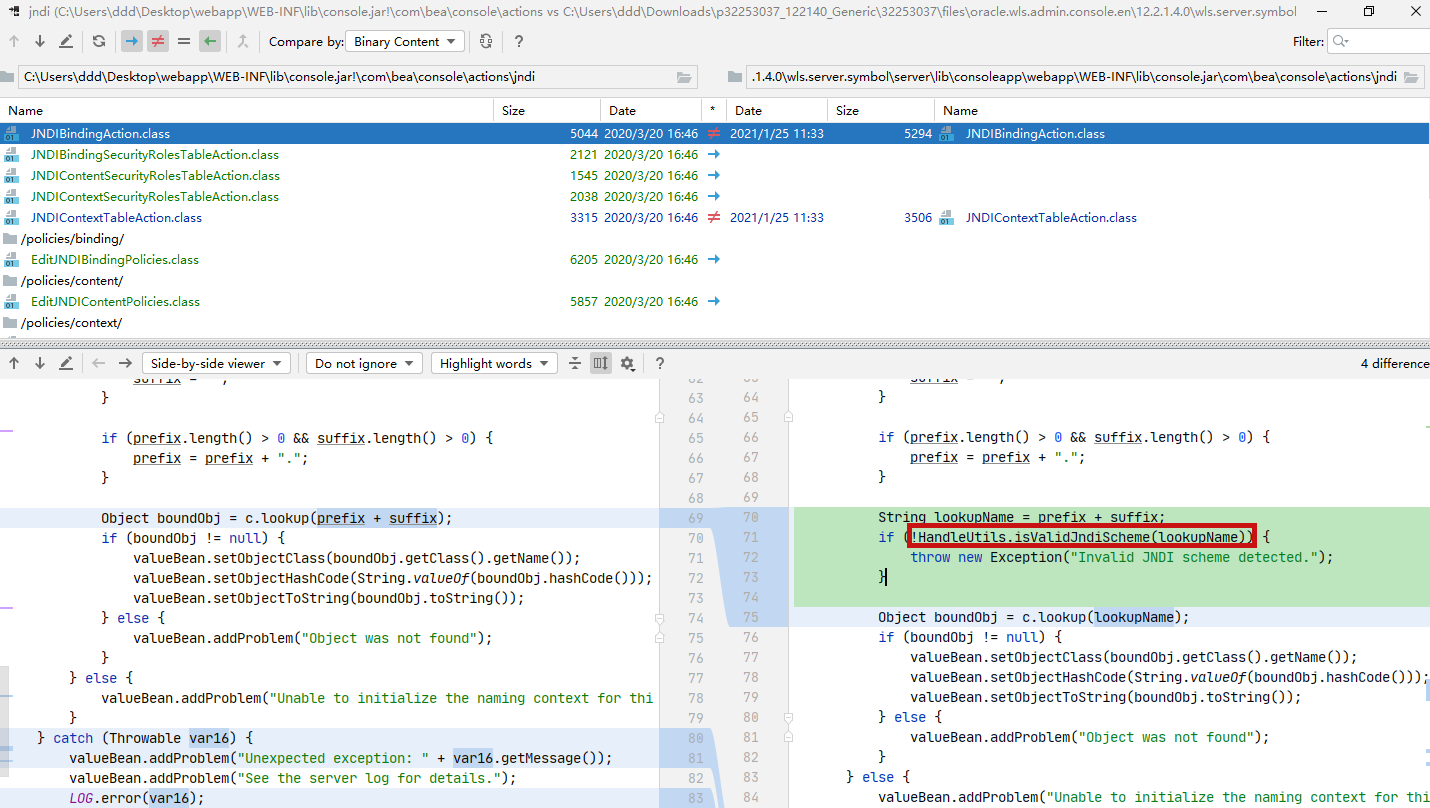Click class file icon of right JNDIBindingAction.class
This screenshot has height=808, width=1430.
click(x=946, y=133)
